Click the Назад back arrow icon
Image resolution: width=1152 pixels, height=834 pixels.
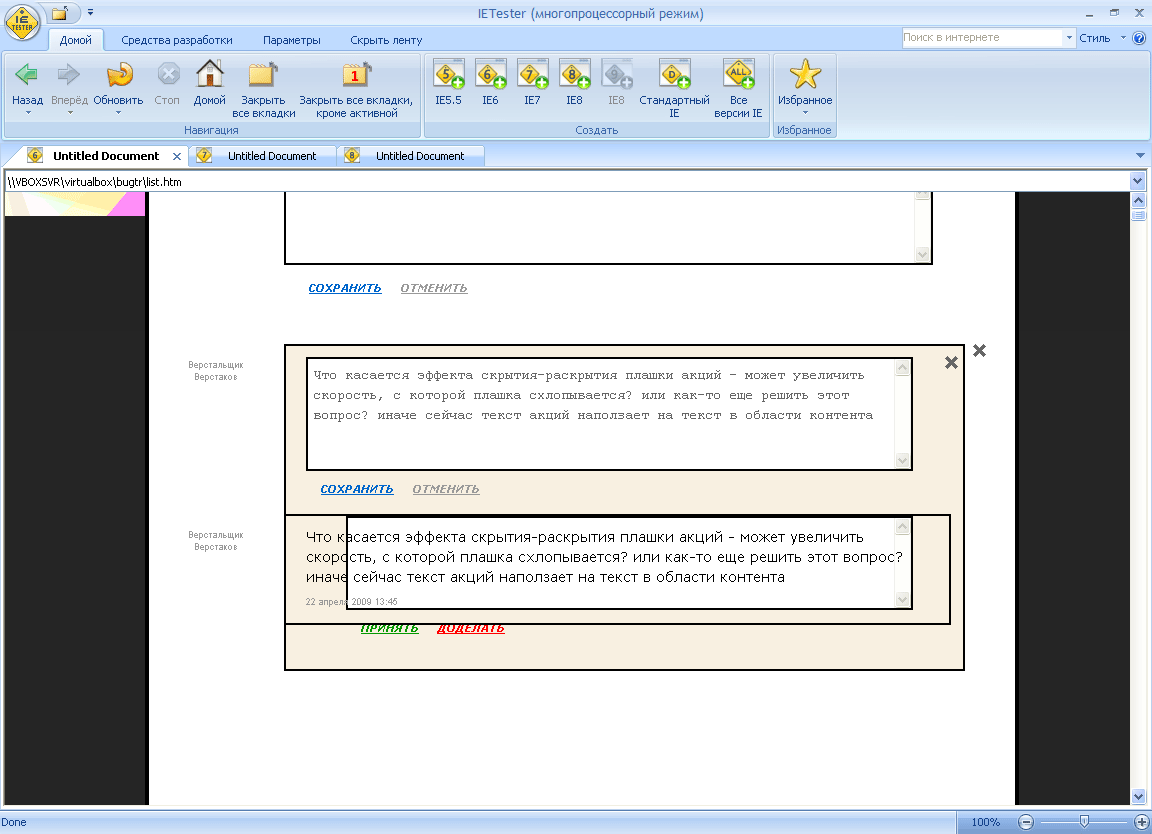(x=26, y=73)
